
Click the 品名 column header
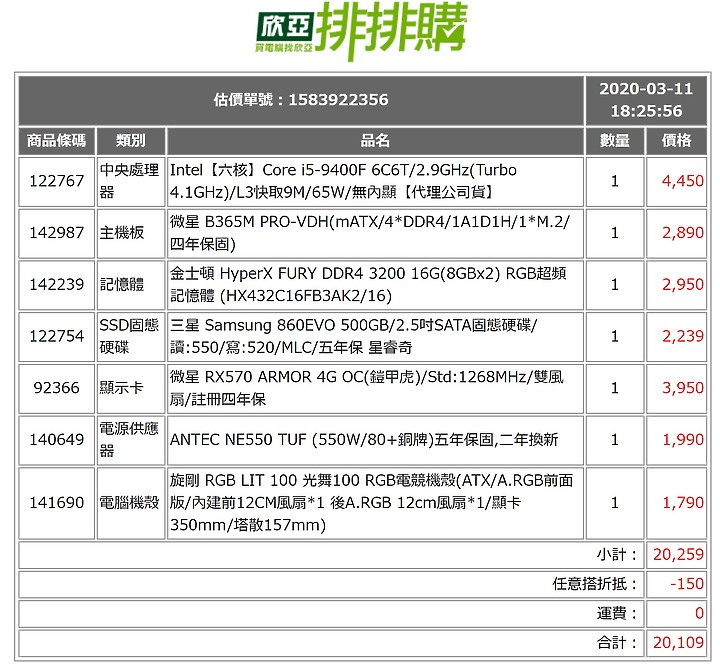coord(375,141)
